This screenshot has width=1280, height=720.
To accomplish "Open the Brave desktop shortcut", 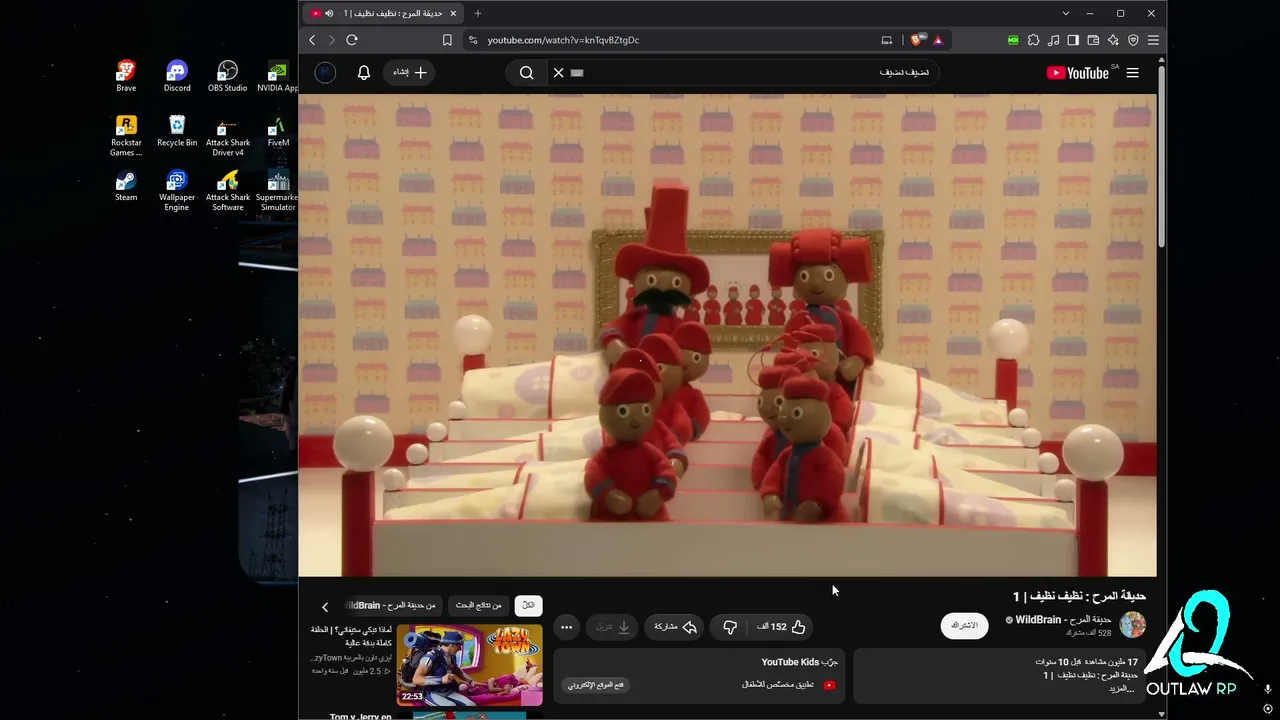I will 126,76.
